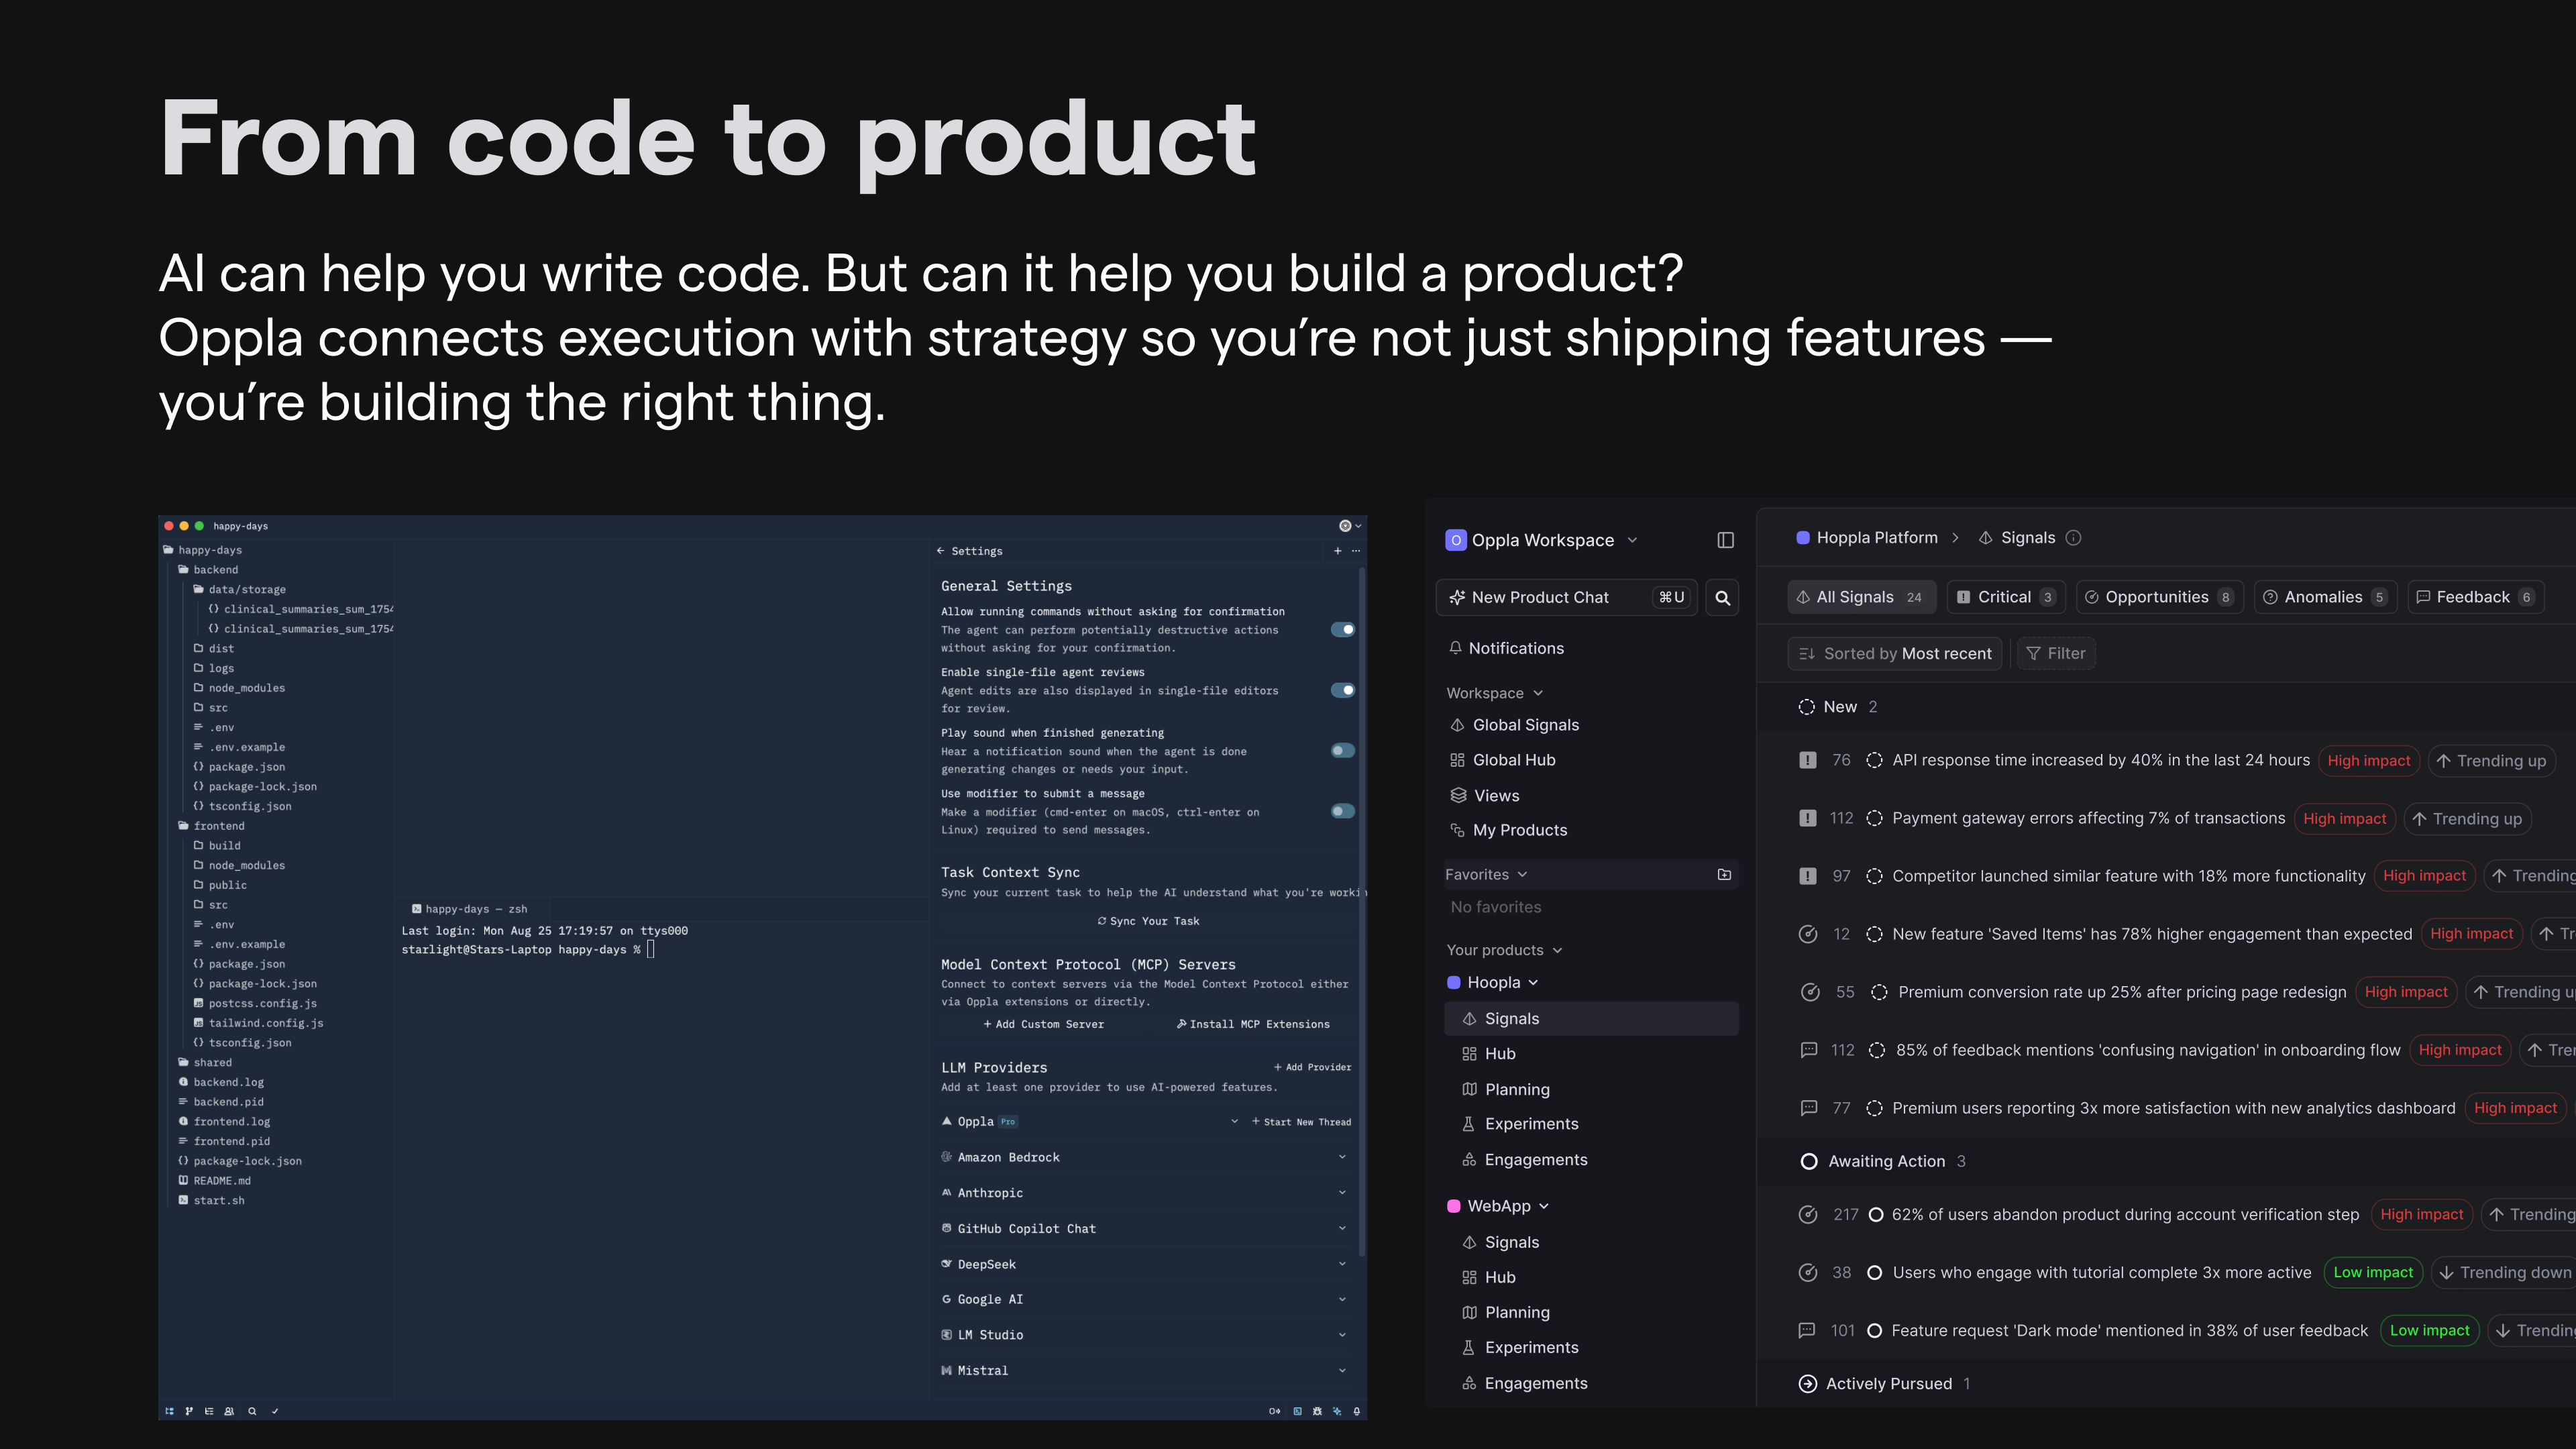
Task: Click the happy-days zsh terminal tab
Action: pos(469,909)
